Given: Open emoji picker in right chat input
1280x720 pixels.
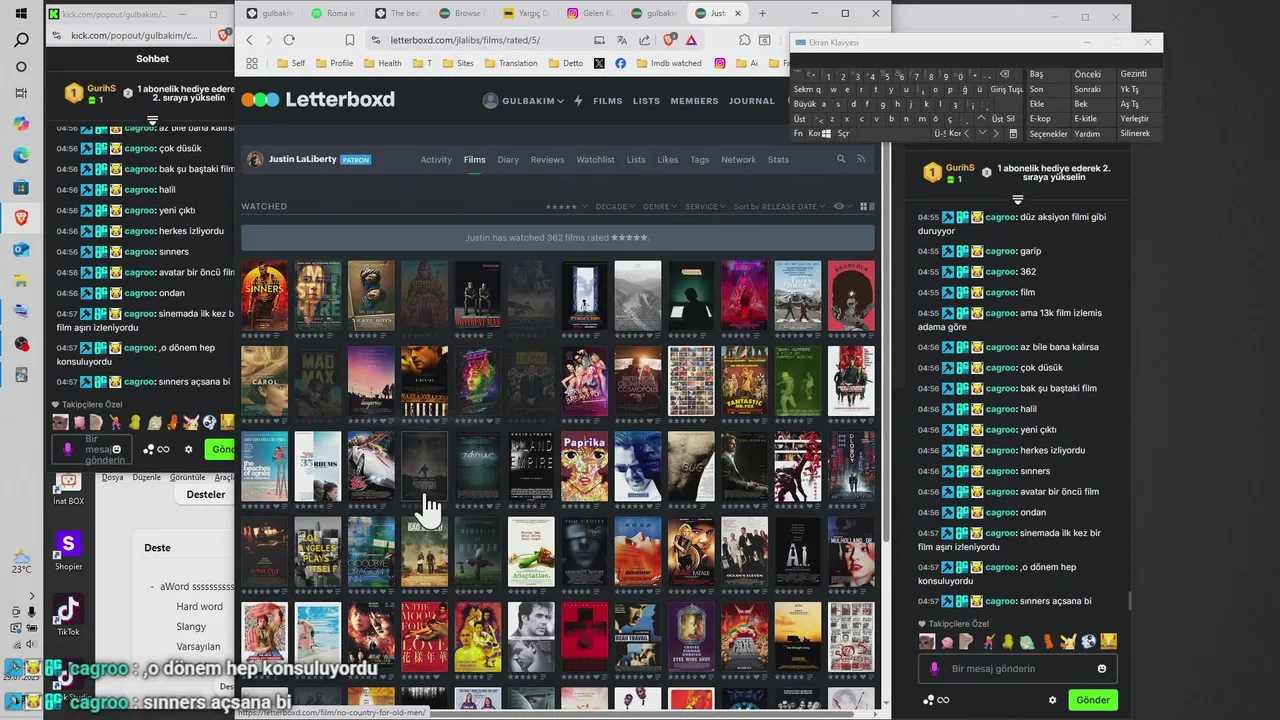Looking at the screenshot, I should 1102,668.
